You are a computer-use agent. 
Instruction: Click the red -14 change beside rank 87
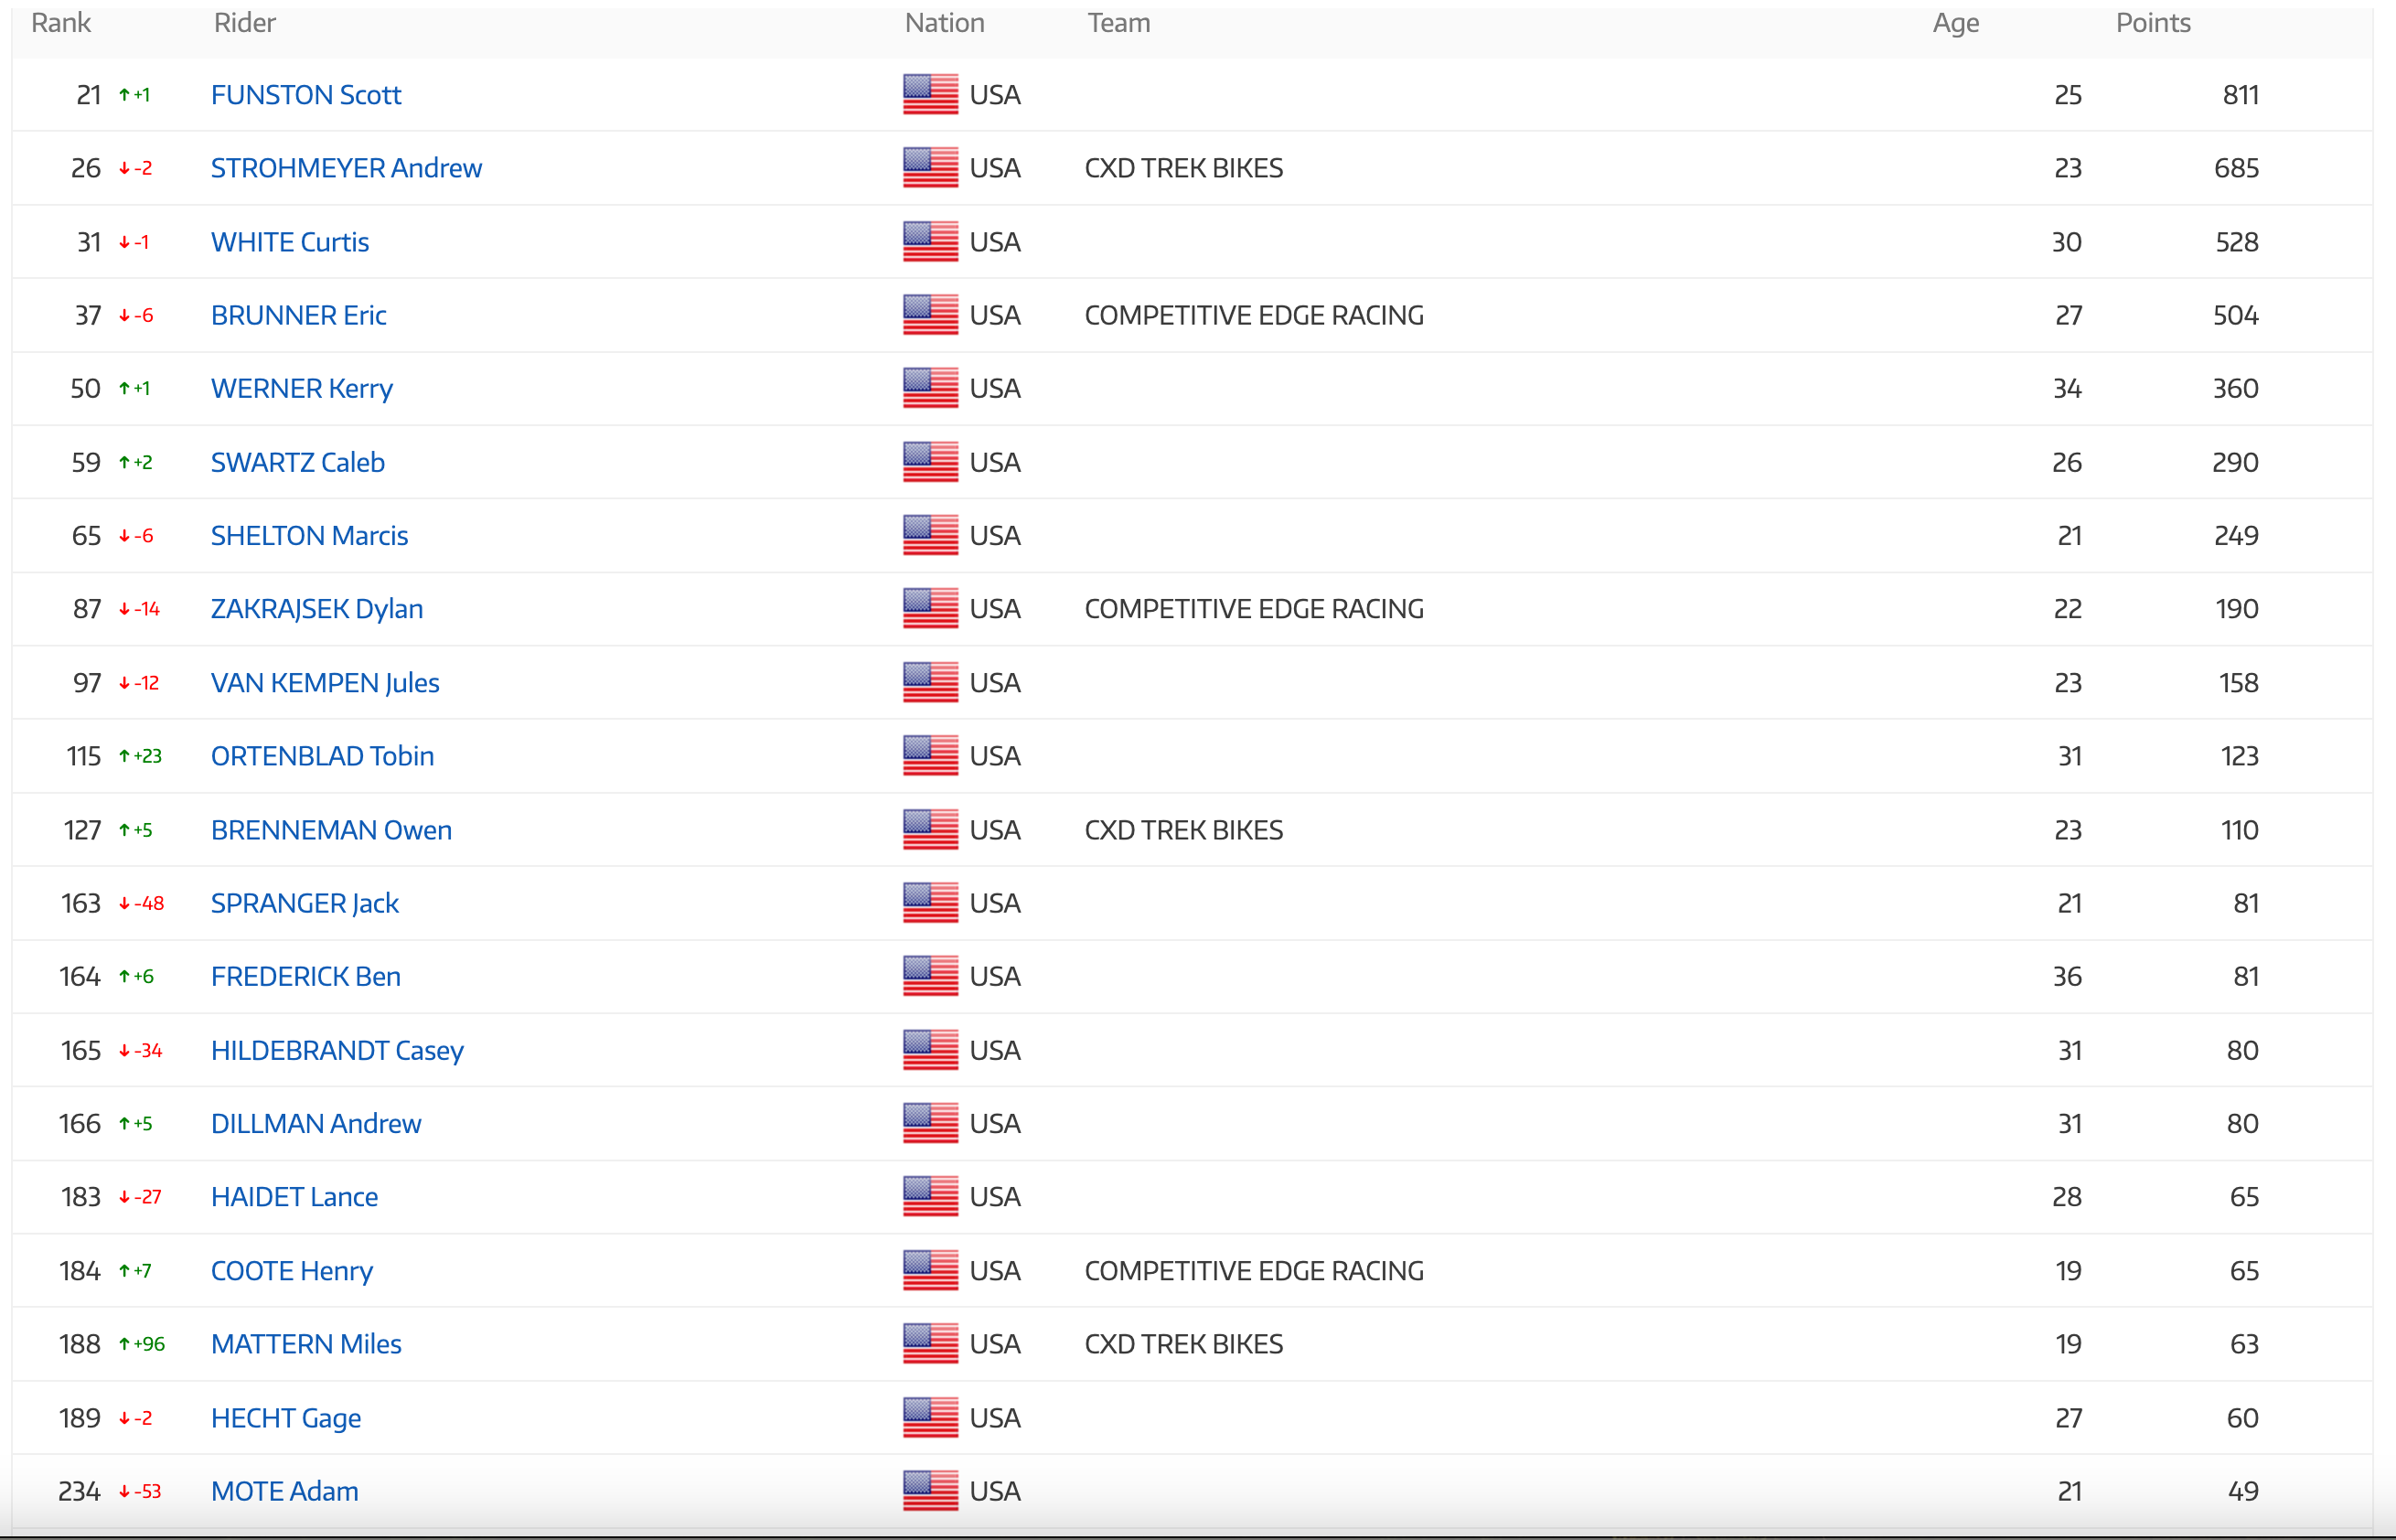pyautogui.click(x=139, y=609)
